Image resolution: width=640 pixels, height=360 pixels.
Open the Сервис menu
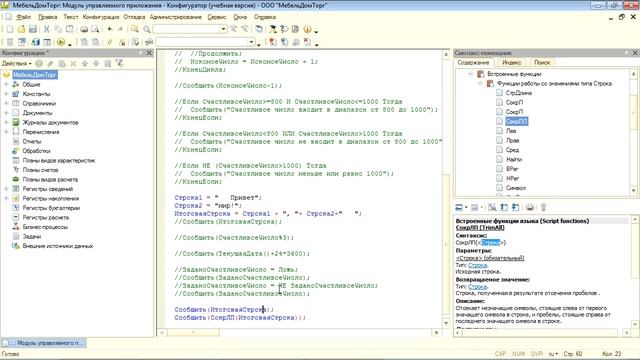(x=217, y=17)
